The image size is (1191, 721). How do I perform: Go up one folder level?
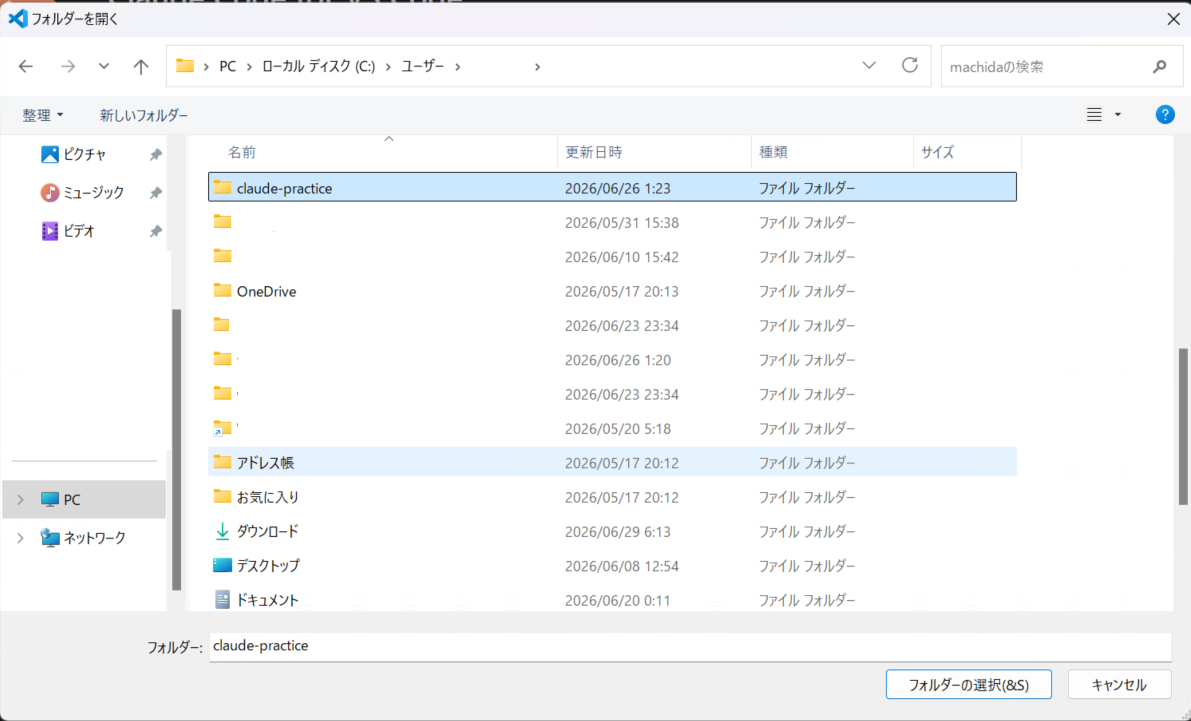(141, 67)
